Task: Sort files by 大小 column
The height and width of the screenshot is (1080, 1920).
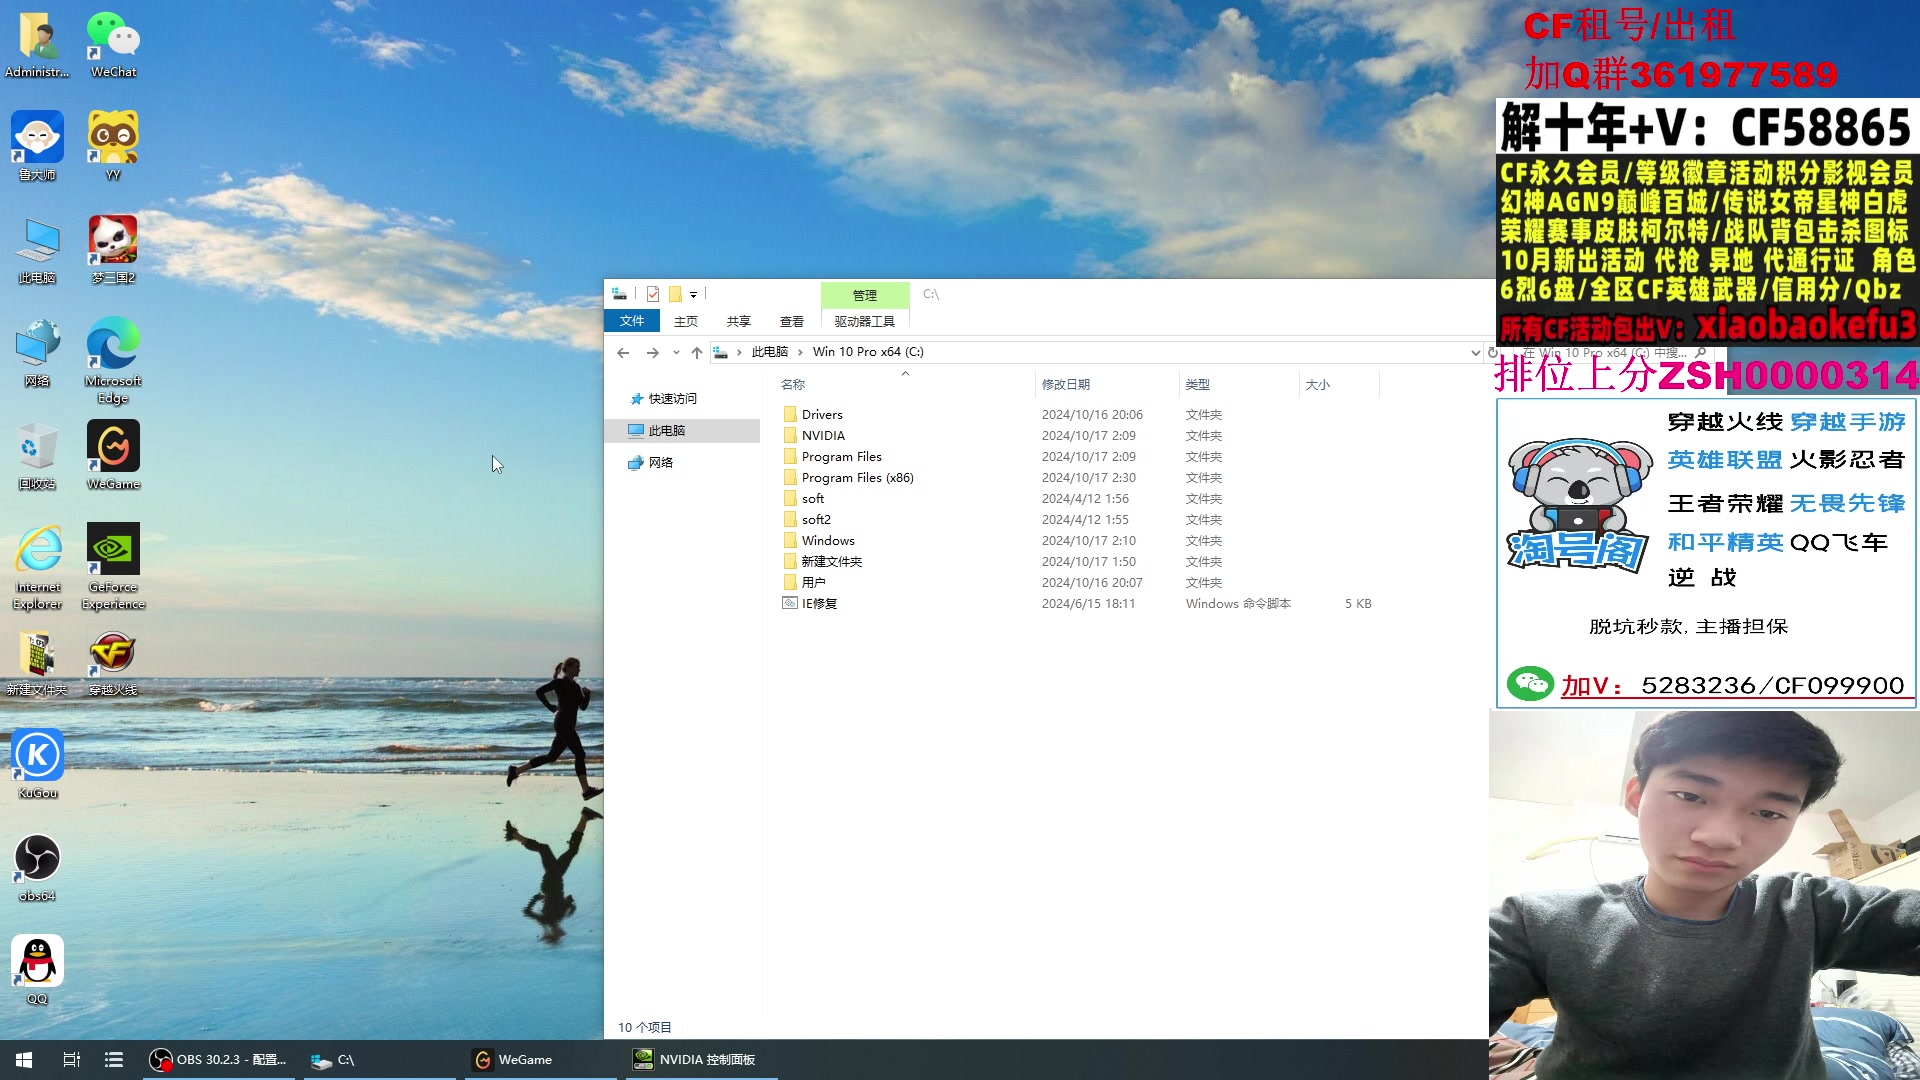Action: click(x=1339, y=384)
